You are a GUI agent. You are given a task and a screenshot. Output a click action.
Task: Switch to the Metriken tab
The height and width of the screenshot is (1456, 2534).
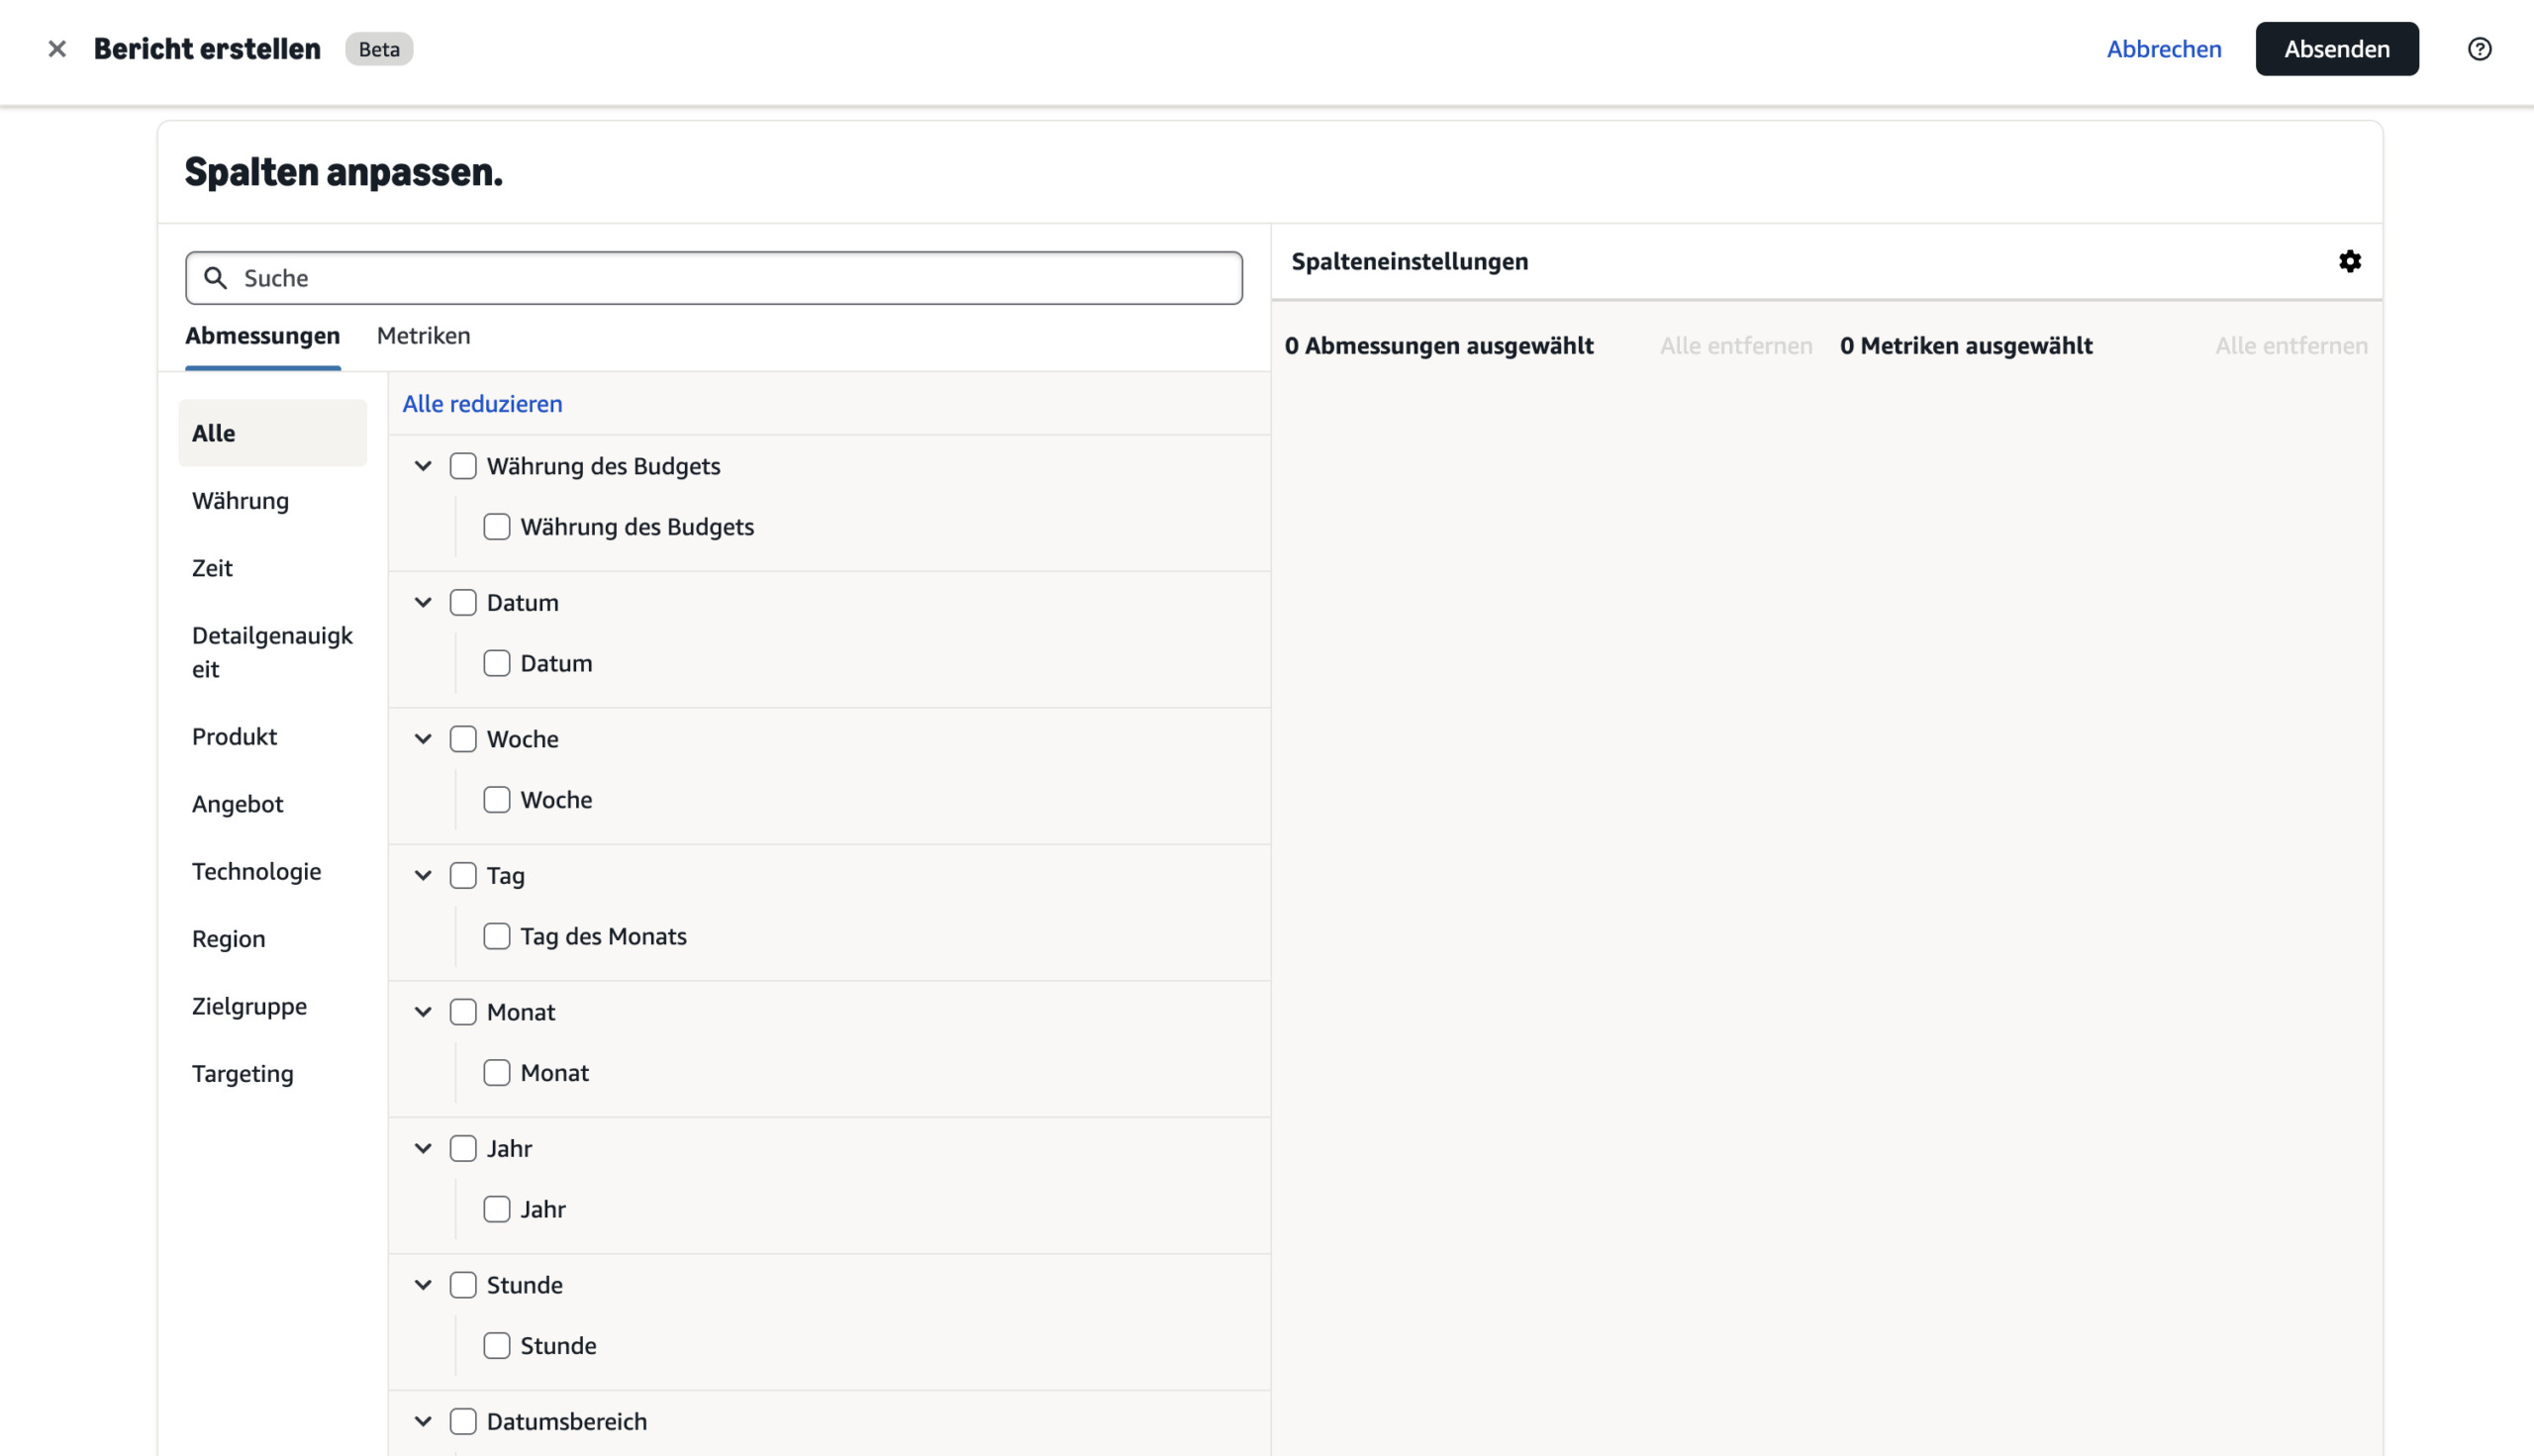pyautogui.click(x=423, y=336)
